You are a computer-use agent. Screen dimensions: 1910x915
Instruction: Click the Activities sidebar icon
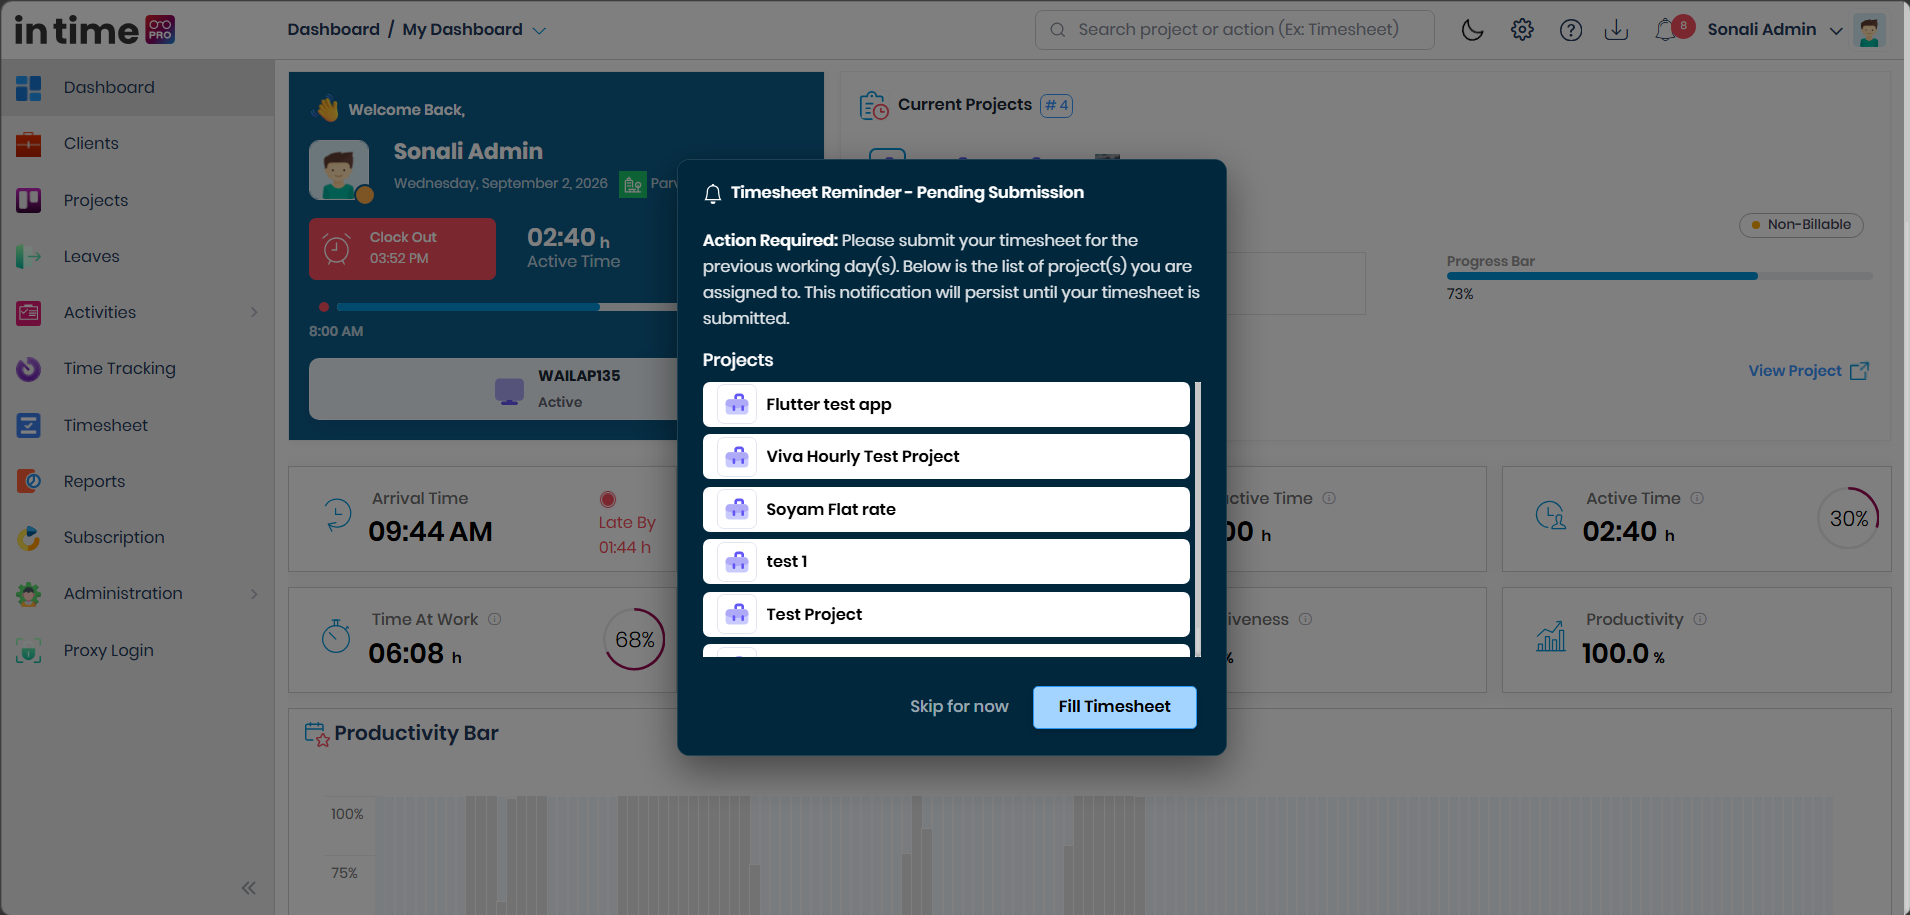[29, 313]
